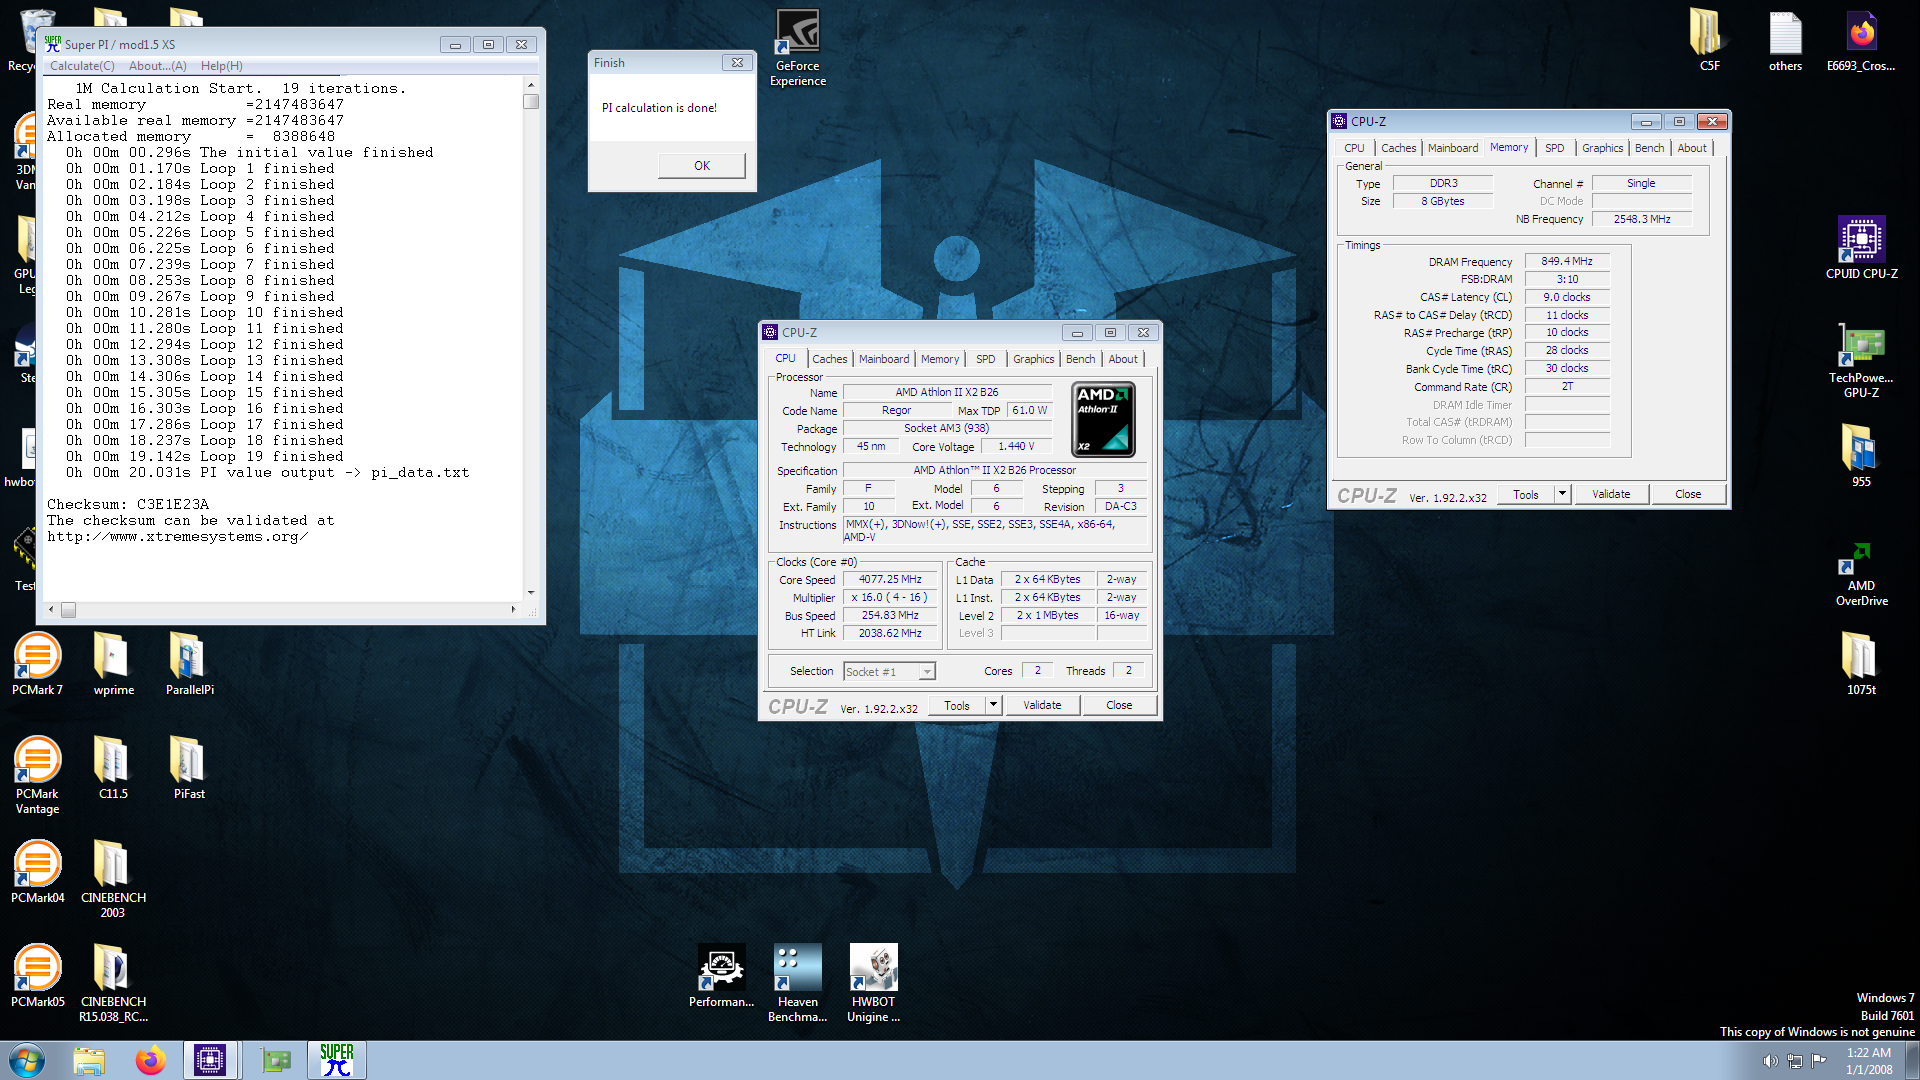Expand Tools dropdown arrow in Memory CPU-Z
Screen dimensions: 1920x1080
tap(1562, 494)
